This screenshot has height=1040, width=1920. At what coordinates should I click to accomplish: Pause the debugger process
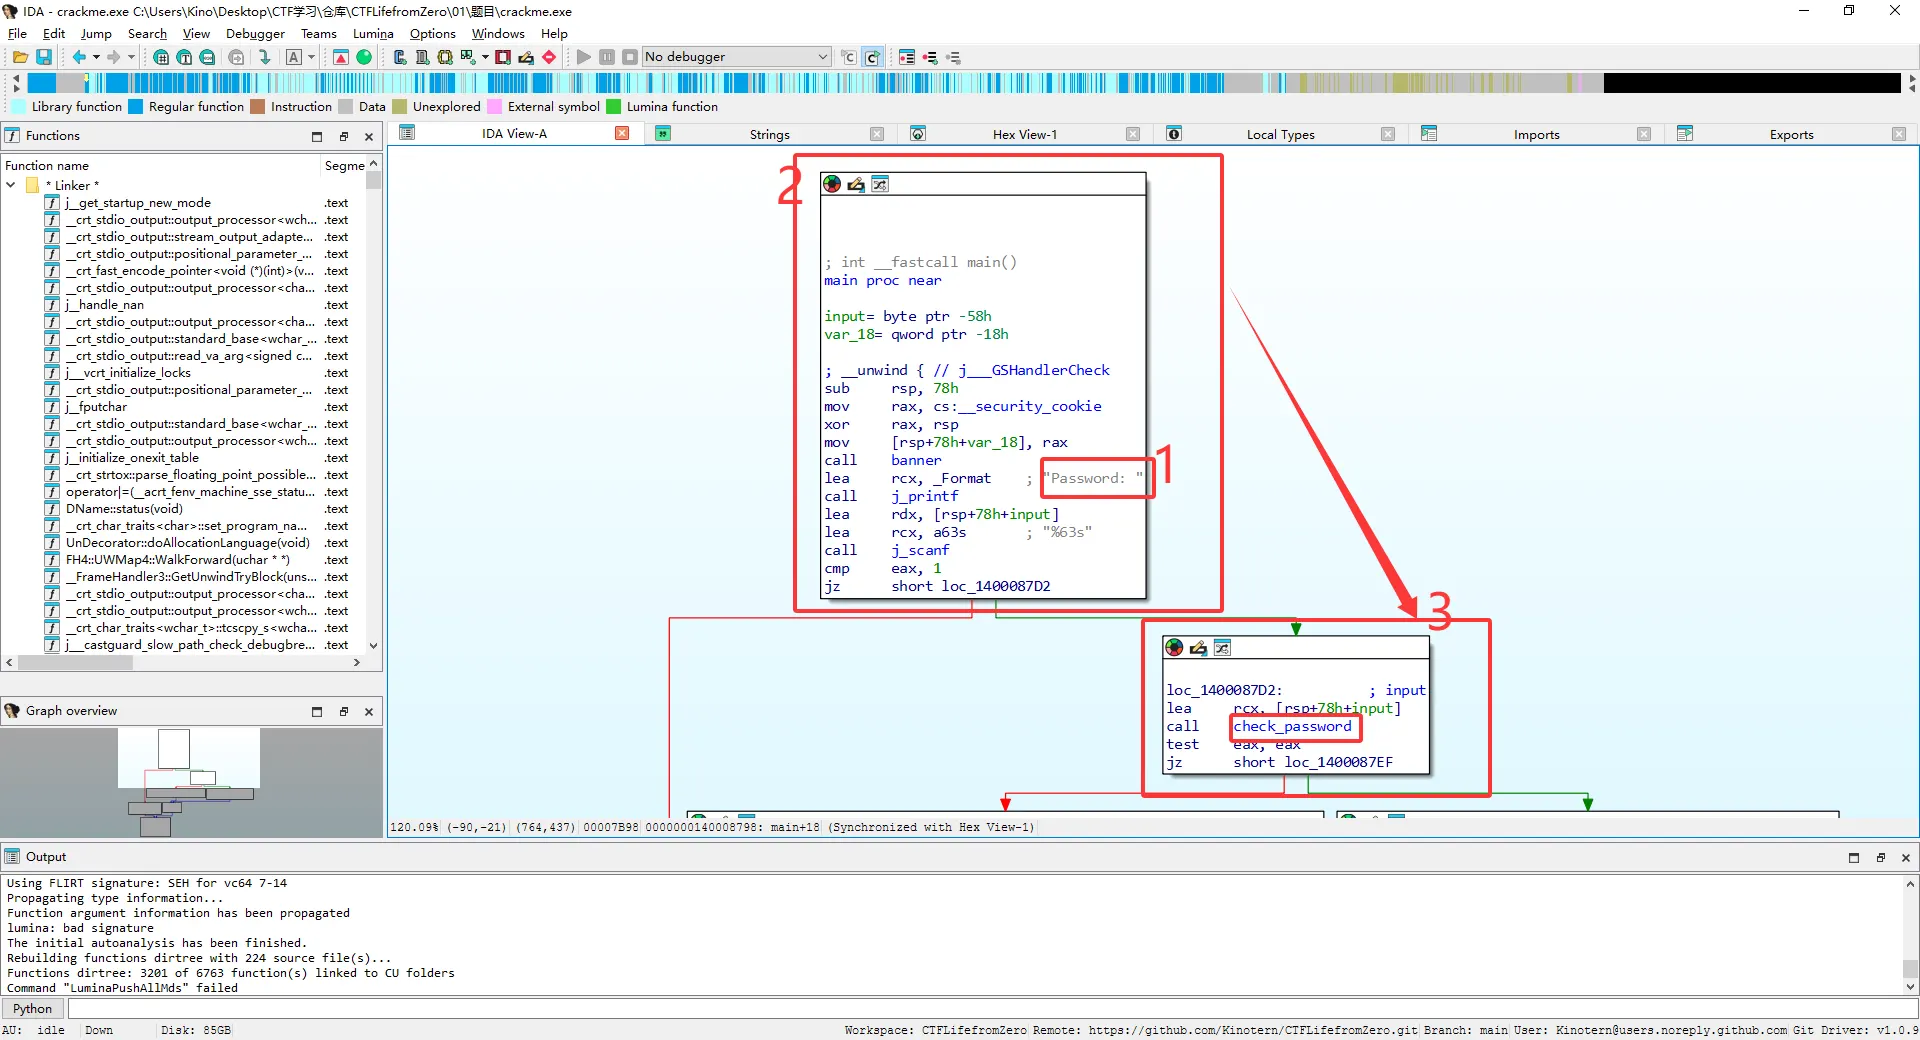click(x=607, y=57)
